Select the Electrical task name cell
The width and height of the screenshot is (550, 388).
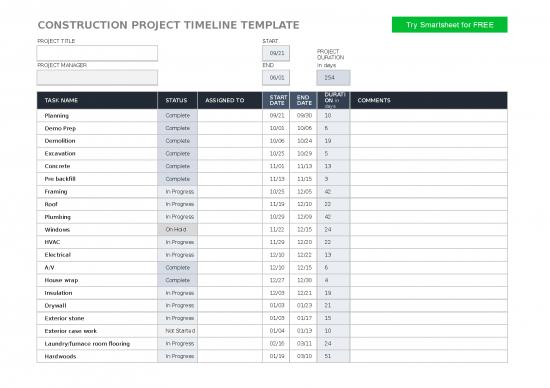pyautogui.click(x=97, y=255)
